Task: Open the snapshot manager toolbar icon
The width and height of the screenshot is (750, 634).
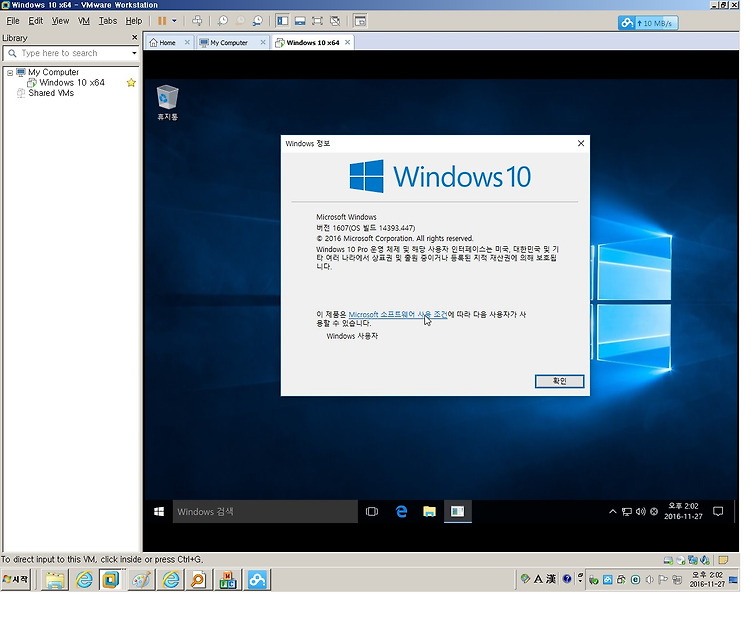Action: [257, 21]
